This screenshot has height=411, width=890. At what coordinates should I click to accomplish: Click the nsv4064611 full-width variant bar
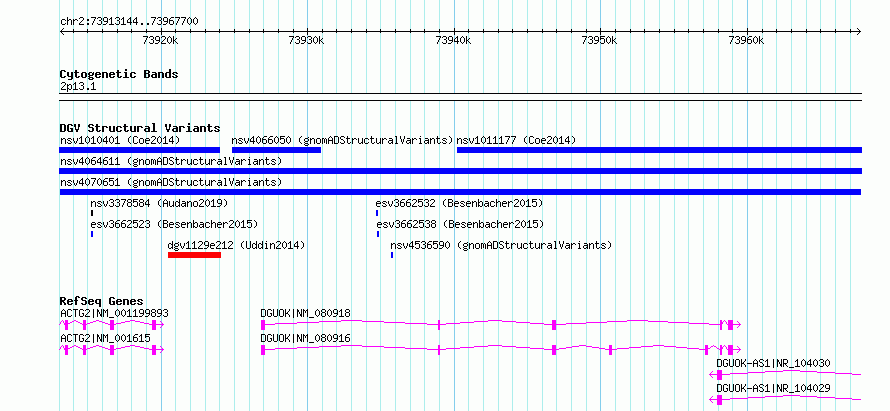[x=461, y=171]
